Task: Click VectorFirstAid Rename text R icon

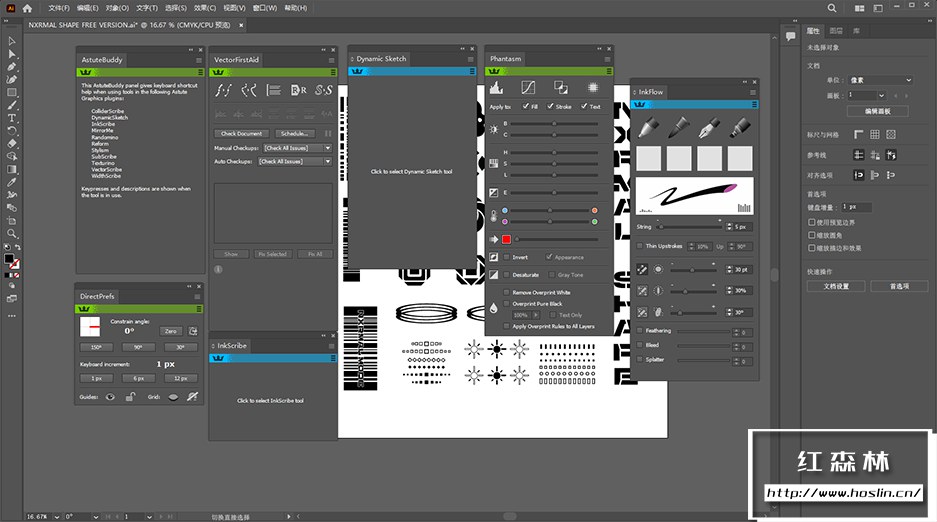Action: (x=298, y=90)
